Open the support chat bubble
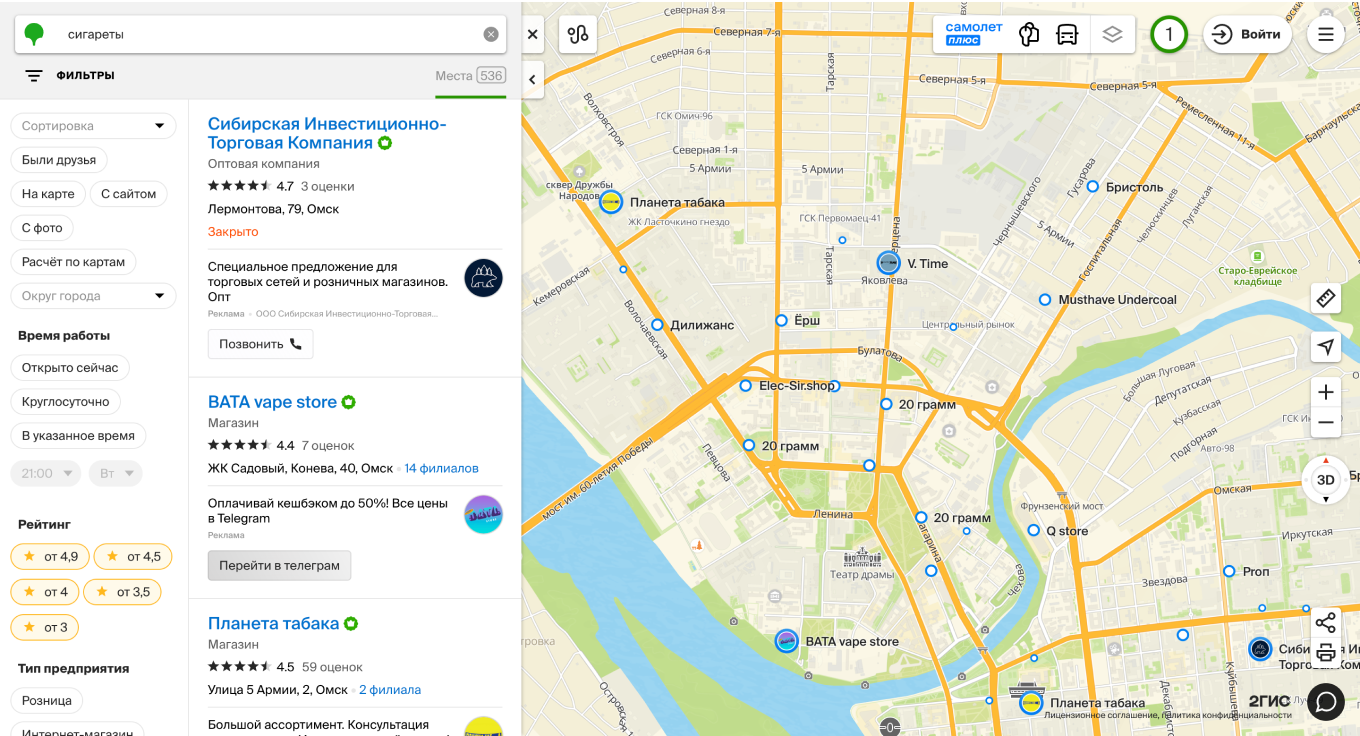 (x=1326, y=701)
